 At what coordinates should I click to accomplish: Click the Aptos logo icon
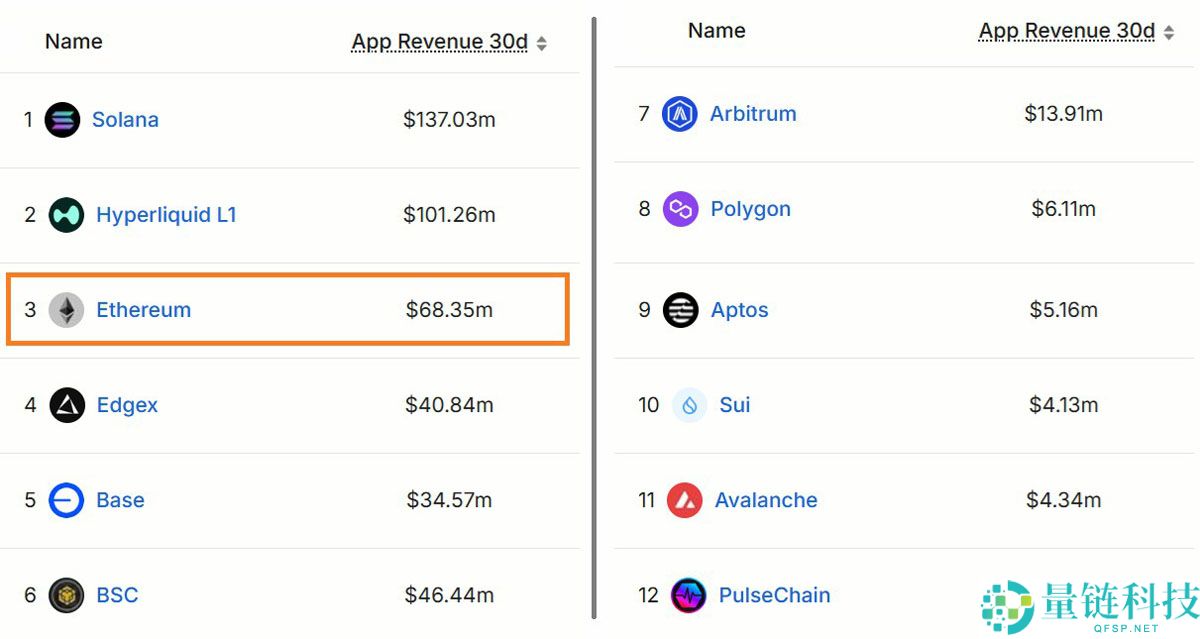(681, 310)
